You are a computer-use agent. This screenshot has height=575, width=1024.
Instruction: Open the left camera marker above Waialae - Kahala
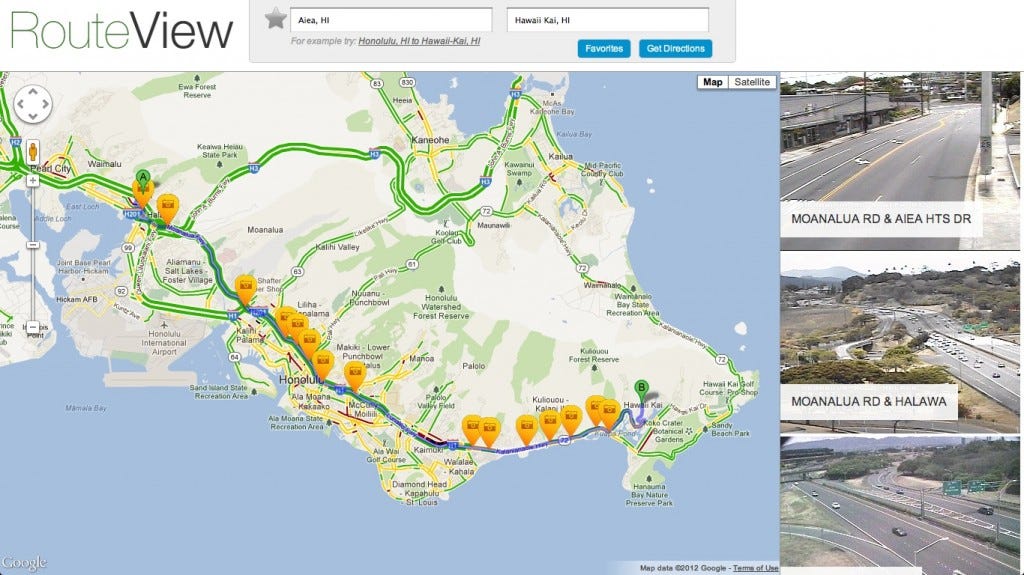click(472, 429)
